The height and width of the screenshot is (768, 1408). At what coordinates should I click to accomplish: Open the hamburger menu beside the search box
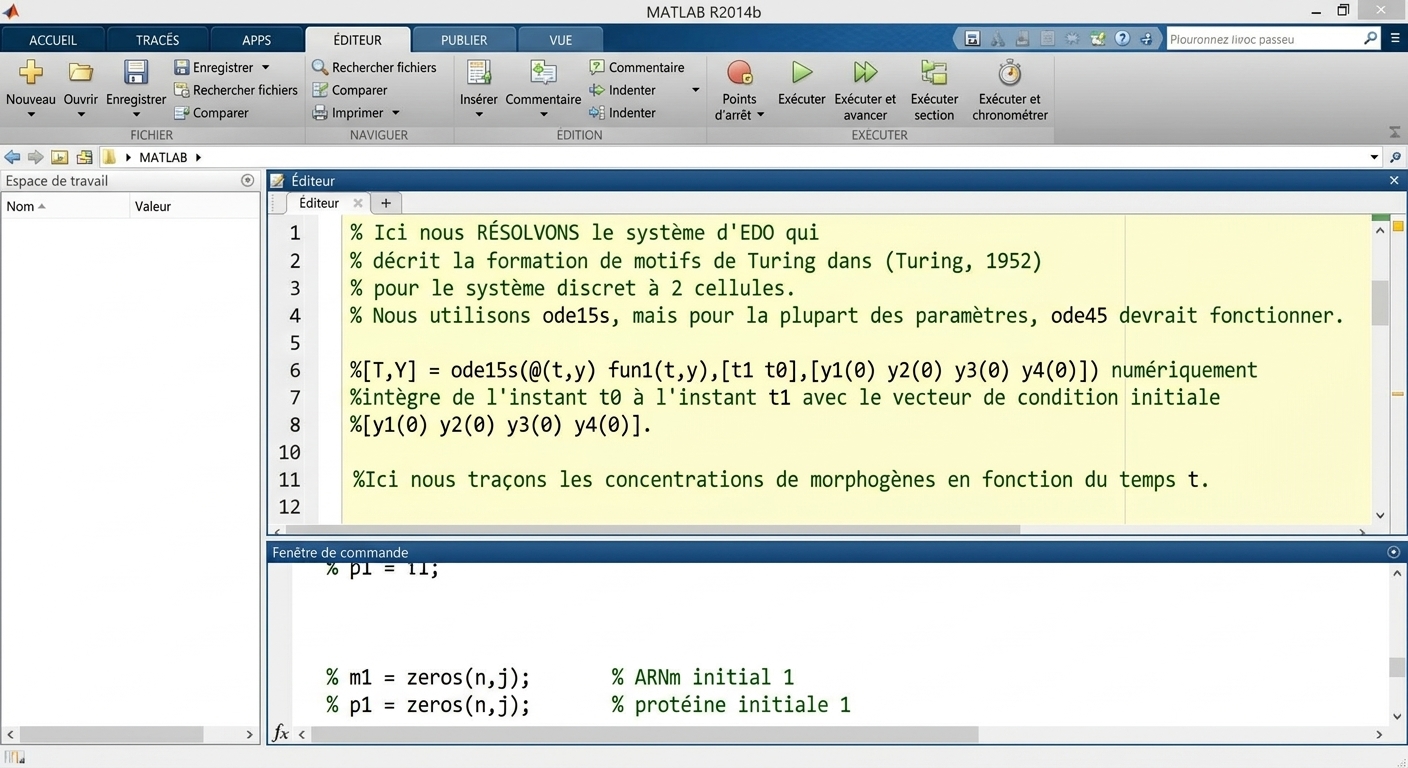1395,39
